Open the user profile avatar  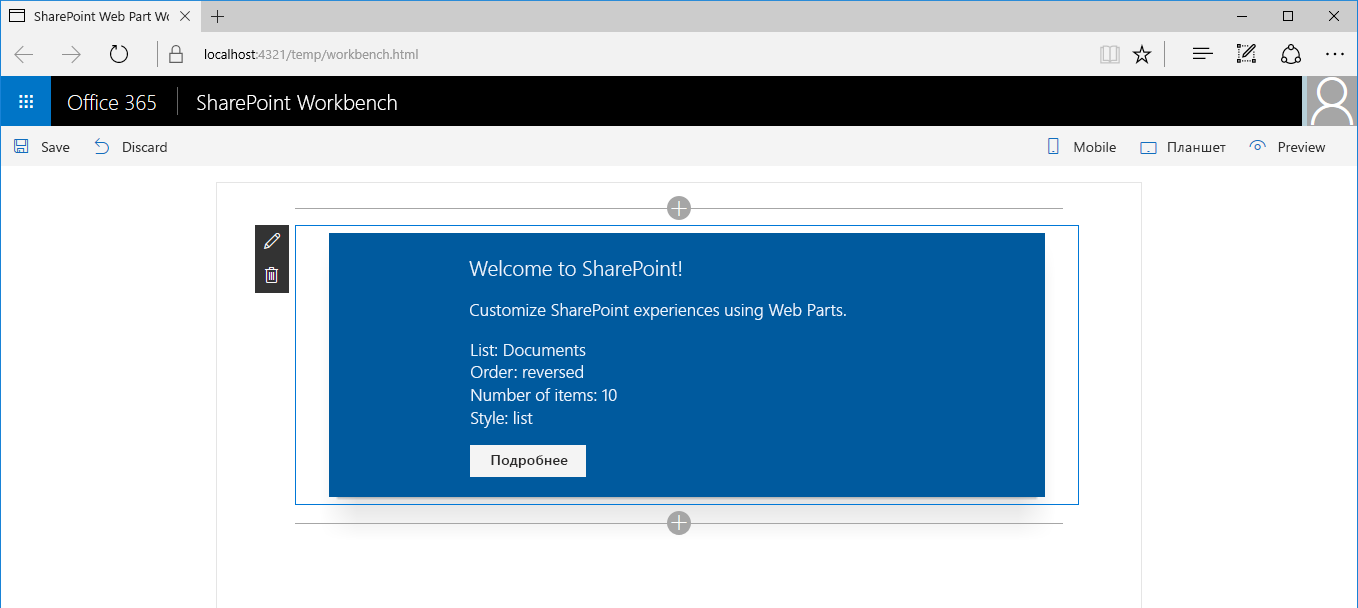(1332, 102)
